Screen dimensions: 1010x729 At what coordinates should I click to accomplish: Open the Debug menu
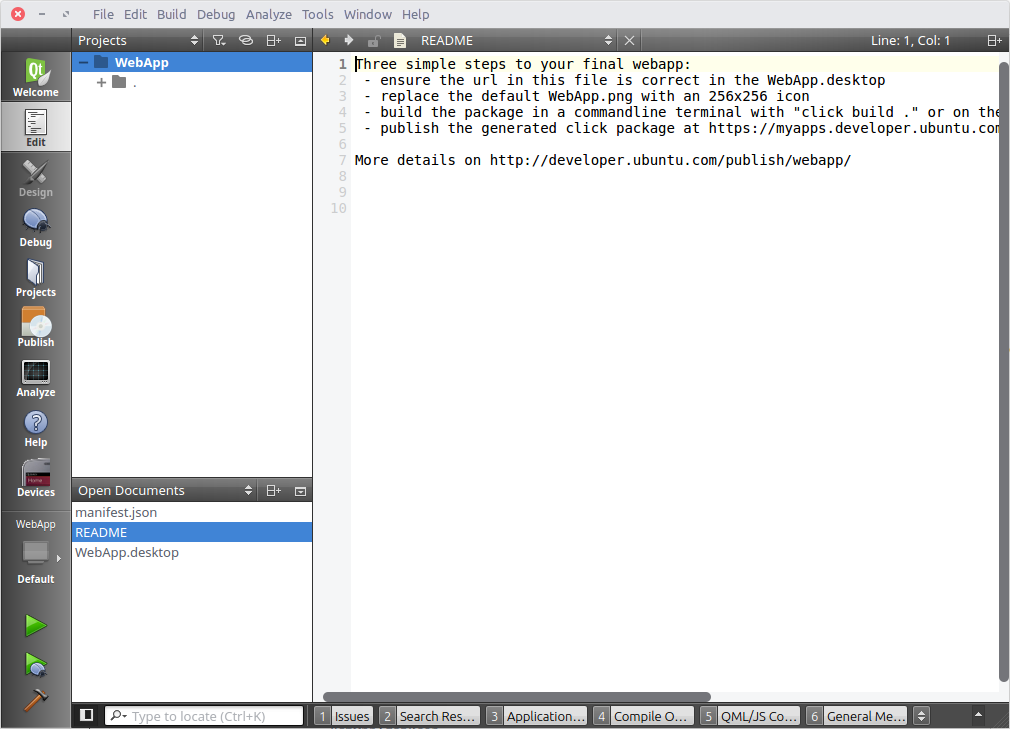[216, 14]
